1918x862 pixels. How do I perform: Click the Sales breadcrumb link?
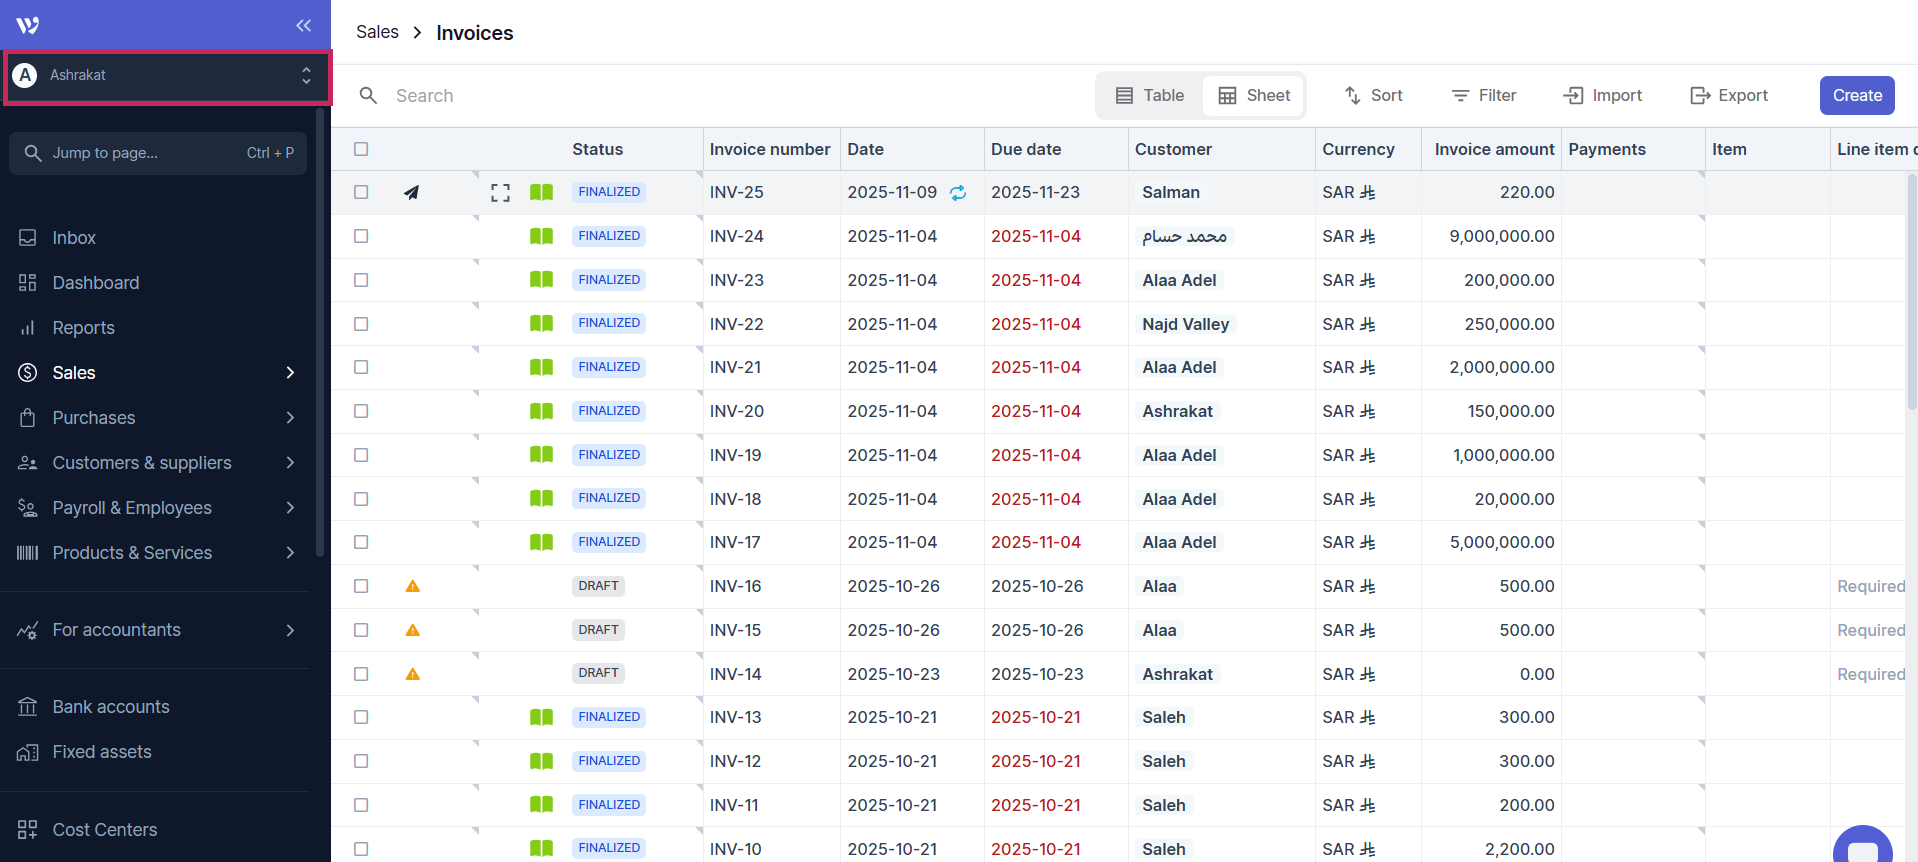pos(377,32)
